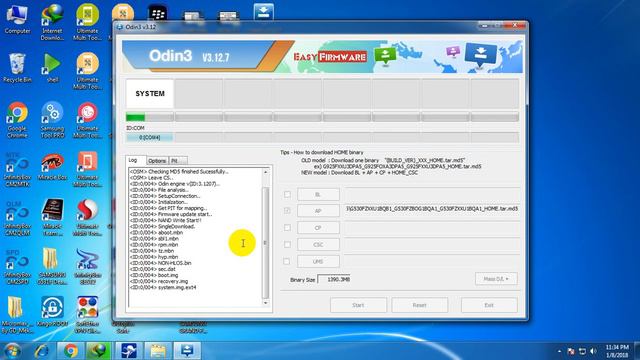This screenshot has height=360, width=640.
Task: Open the SAMSUNG G531F folder on desktop
Action: (x=52, y=267)
